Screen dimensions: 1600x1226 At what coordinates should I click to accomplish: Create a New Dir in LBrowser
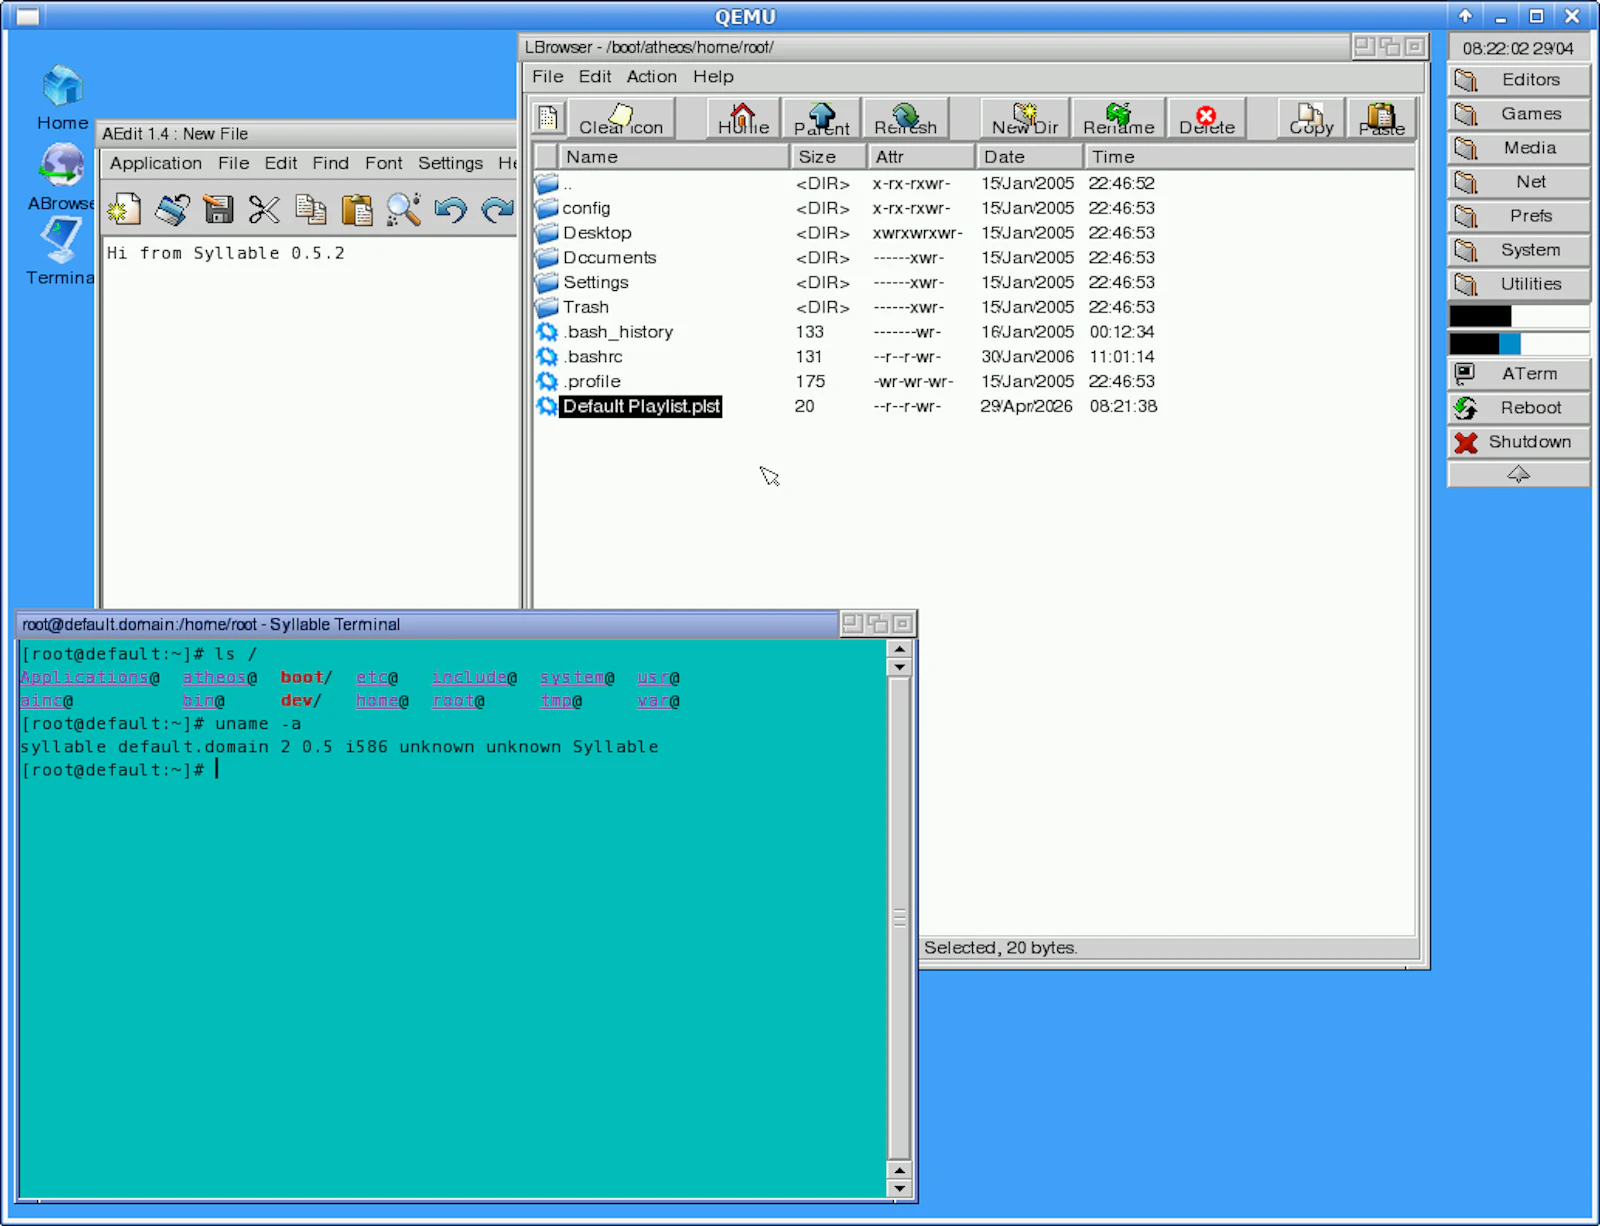pos(1025,118)
